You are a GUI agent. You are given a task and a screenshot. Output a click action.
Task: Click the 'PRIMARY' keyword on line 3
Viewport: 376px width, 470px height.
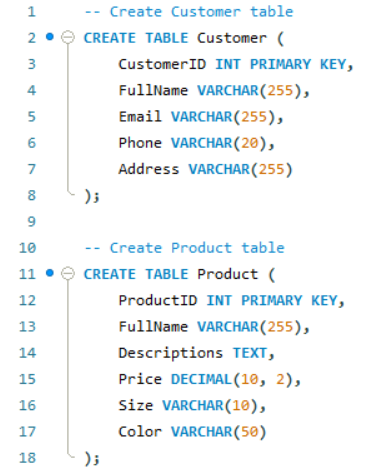(x=281, y=64)
